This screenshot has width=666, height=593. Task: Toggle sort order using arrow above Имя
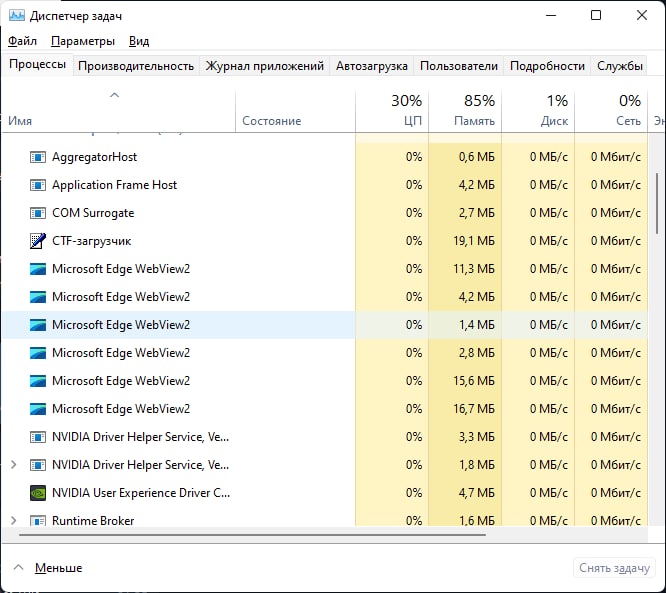(x=115, y=95)
